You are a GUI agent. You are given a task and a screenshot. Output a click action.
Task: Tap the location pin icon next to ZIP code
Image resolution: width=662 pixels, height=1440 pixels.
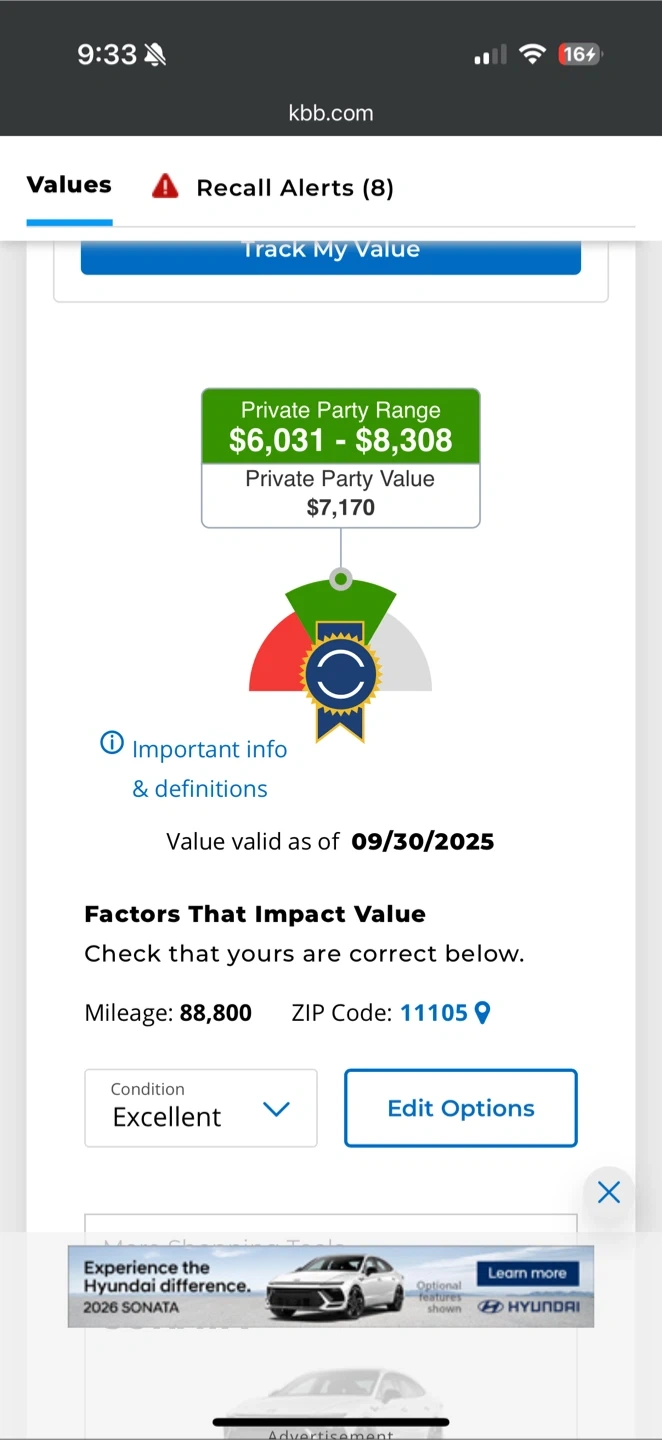482,1013
